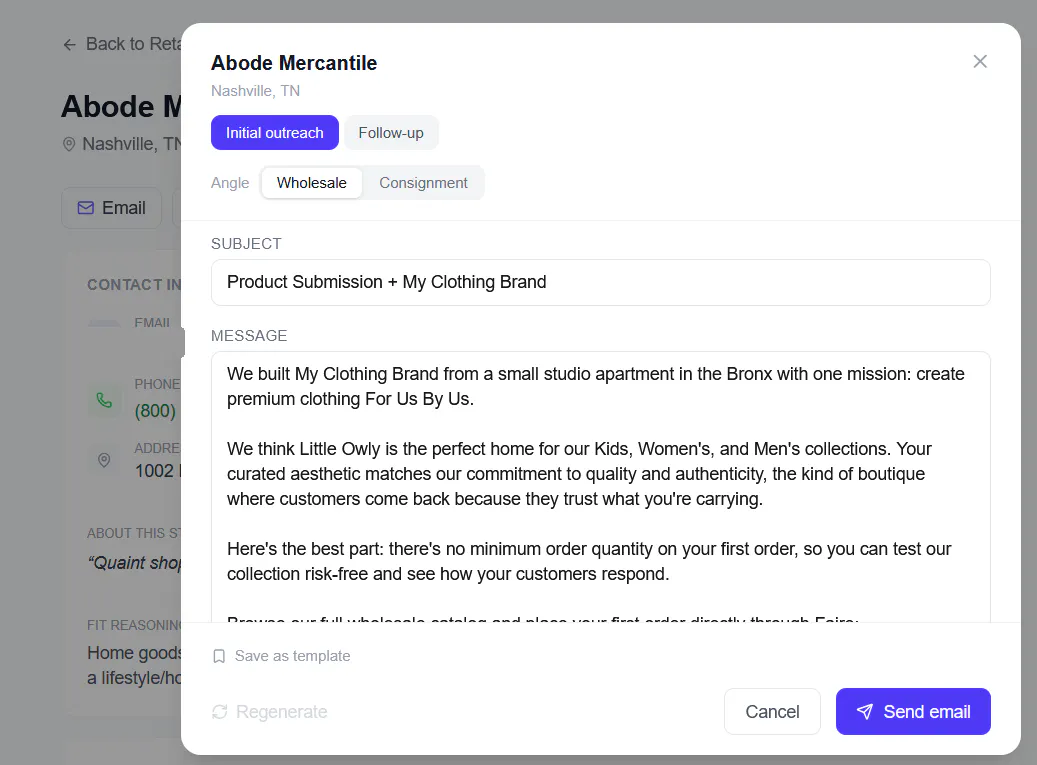The width and height of the screenshot is (1037, 765).
Task: Choose the Consignment angle option
Action: point(423,183)
